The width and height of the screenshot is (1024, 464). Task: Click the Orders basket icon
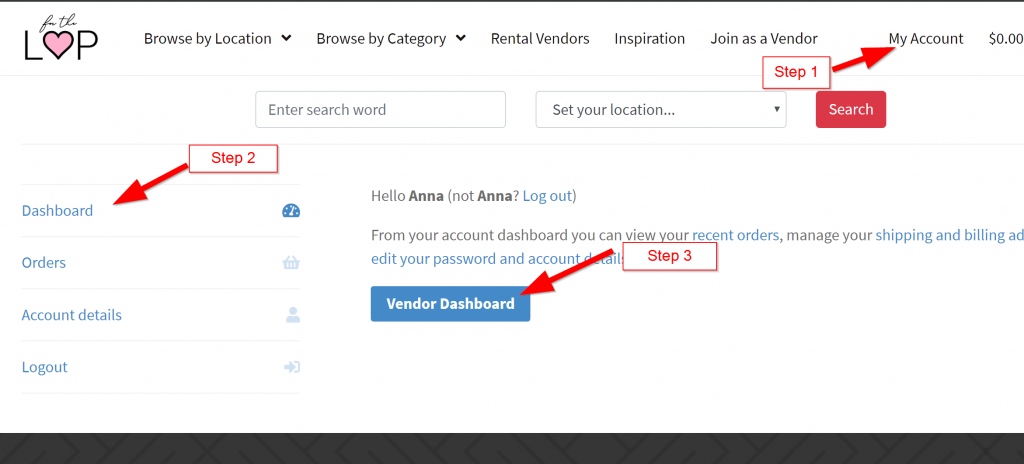[x=291, y=263]
